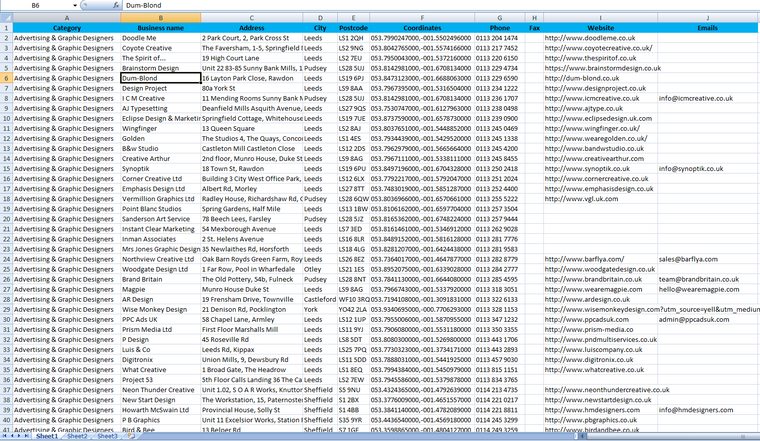This screenshot has width=760, height=441.
Task: Click the 0113 204 1474 phone cell
Action: point(500,38)
